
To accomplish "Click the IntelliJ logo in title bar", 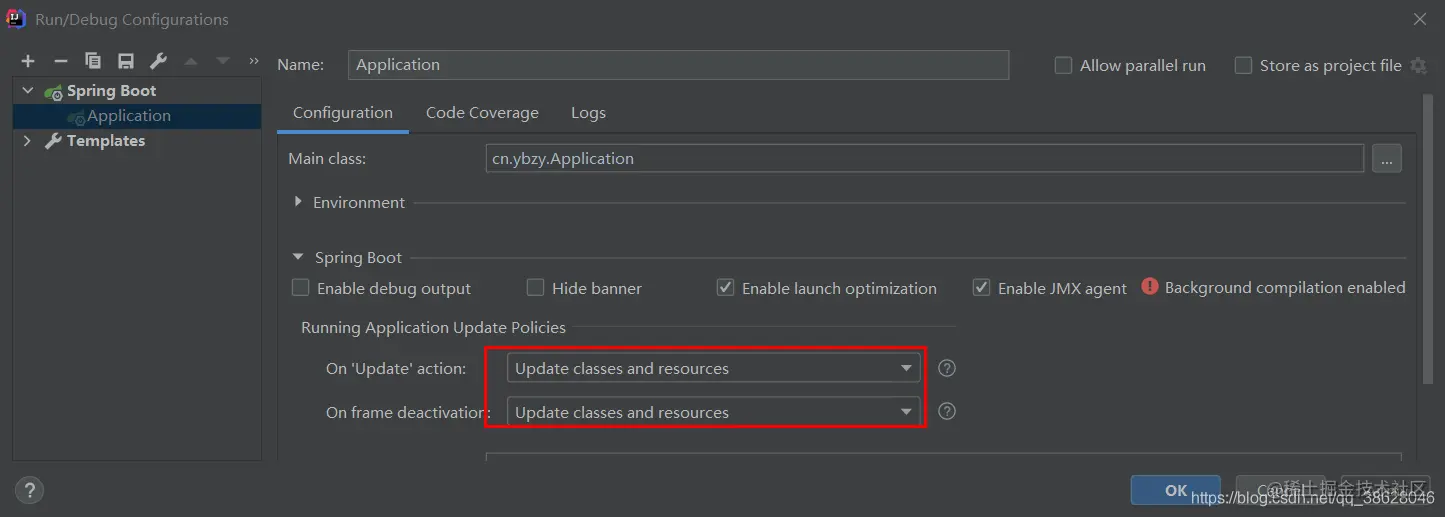I will click(16, 18).
